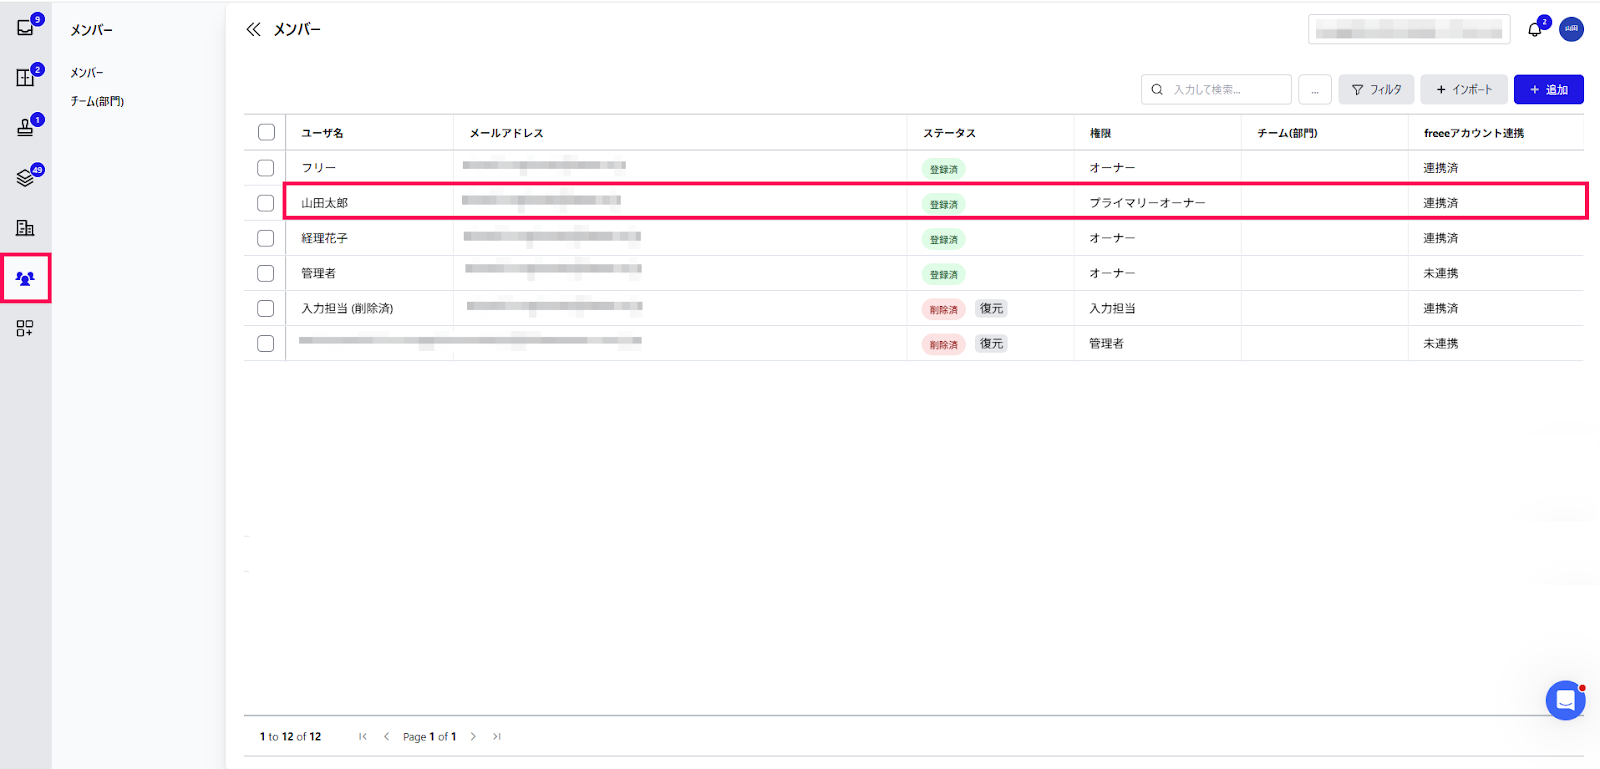Focus the 入力して検索 search field

tap(1216, 89)
